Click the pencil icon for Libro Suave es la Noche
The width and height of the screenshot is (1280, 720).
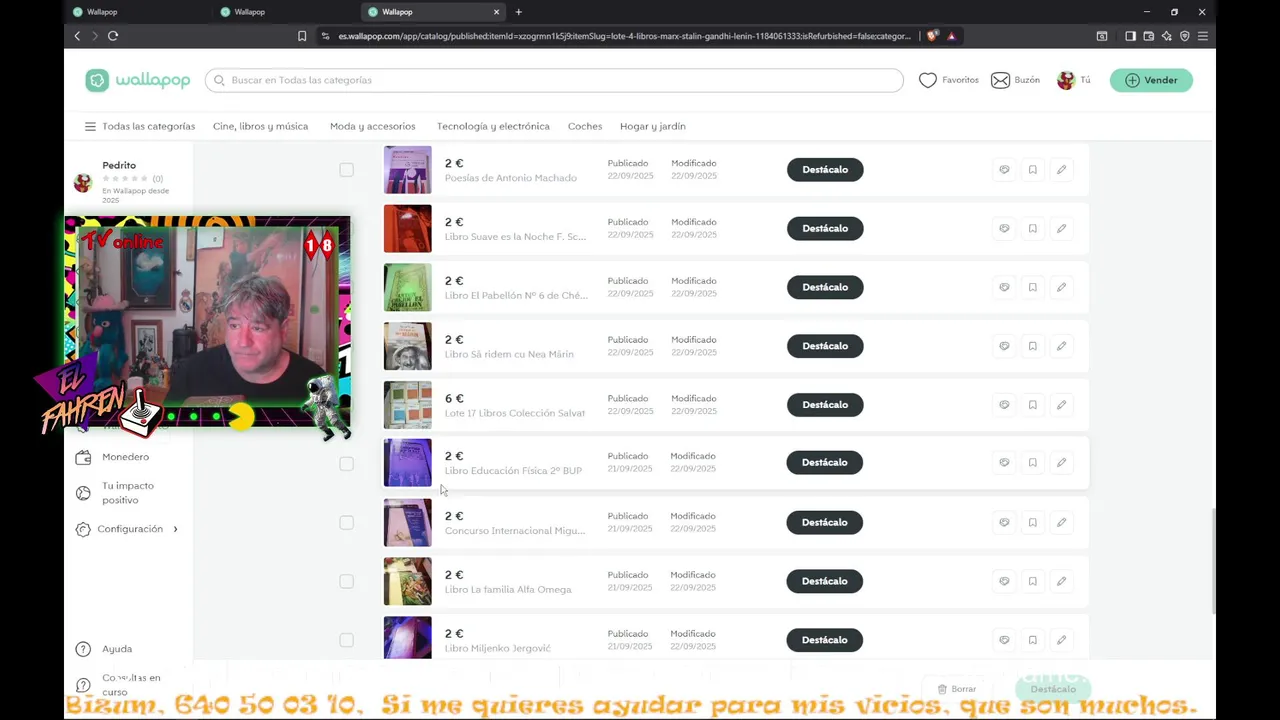[x=1061, y=229]
